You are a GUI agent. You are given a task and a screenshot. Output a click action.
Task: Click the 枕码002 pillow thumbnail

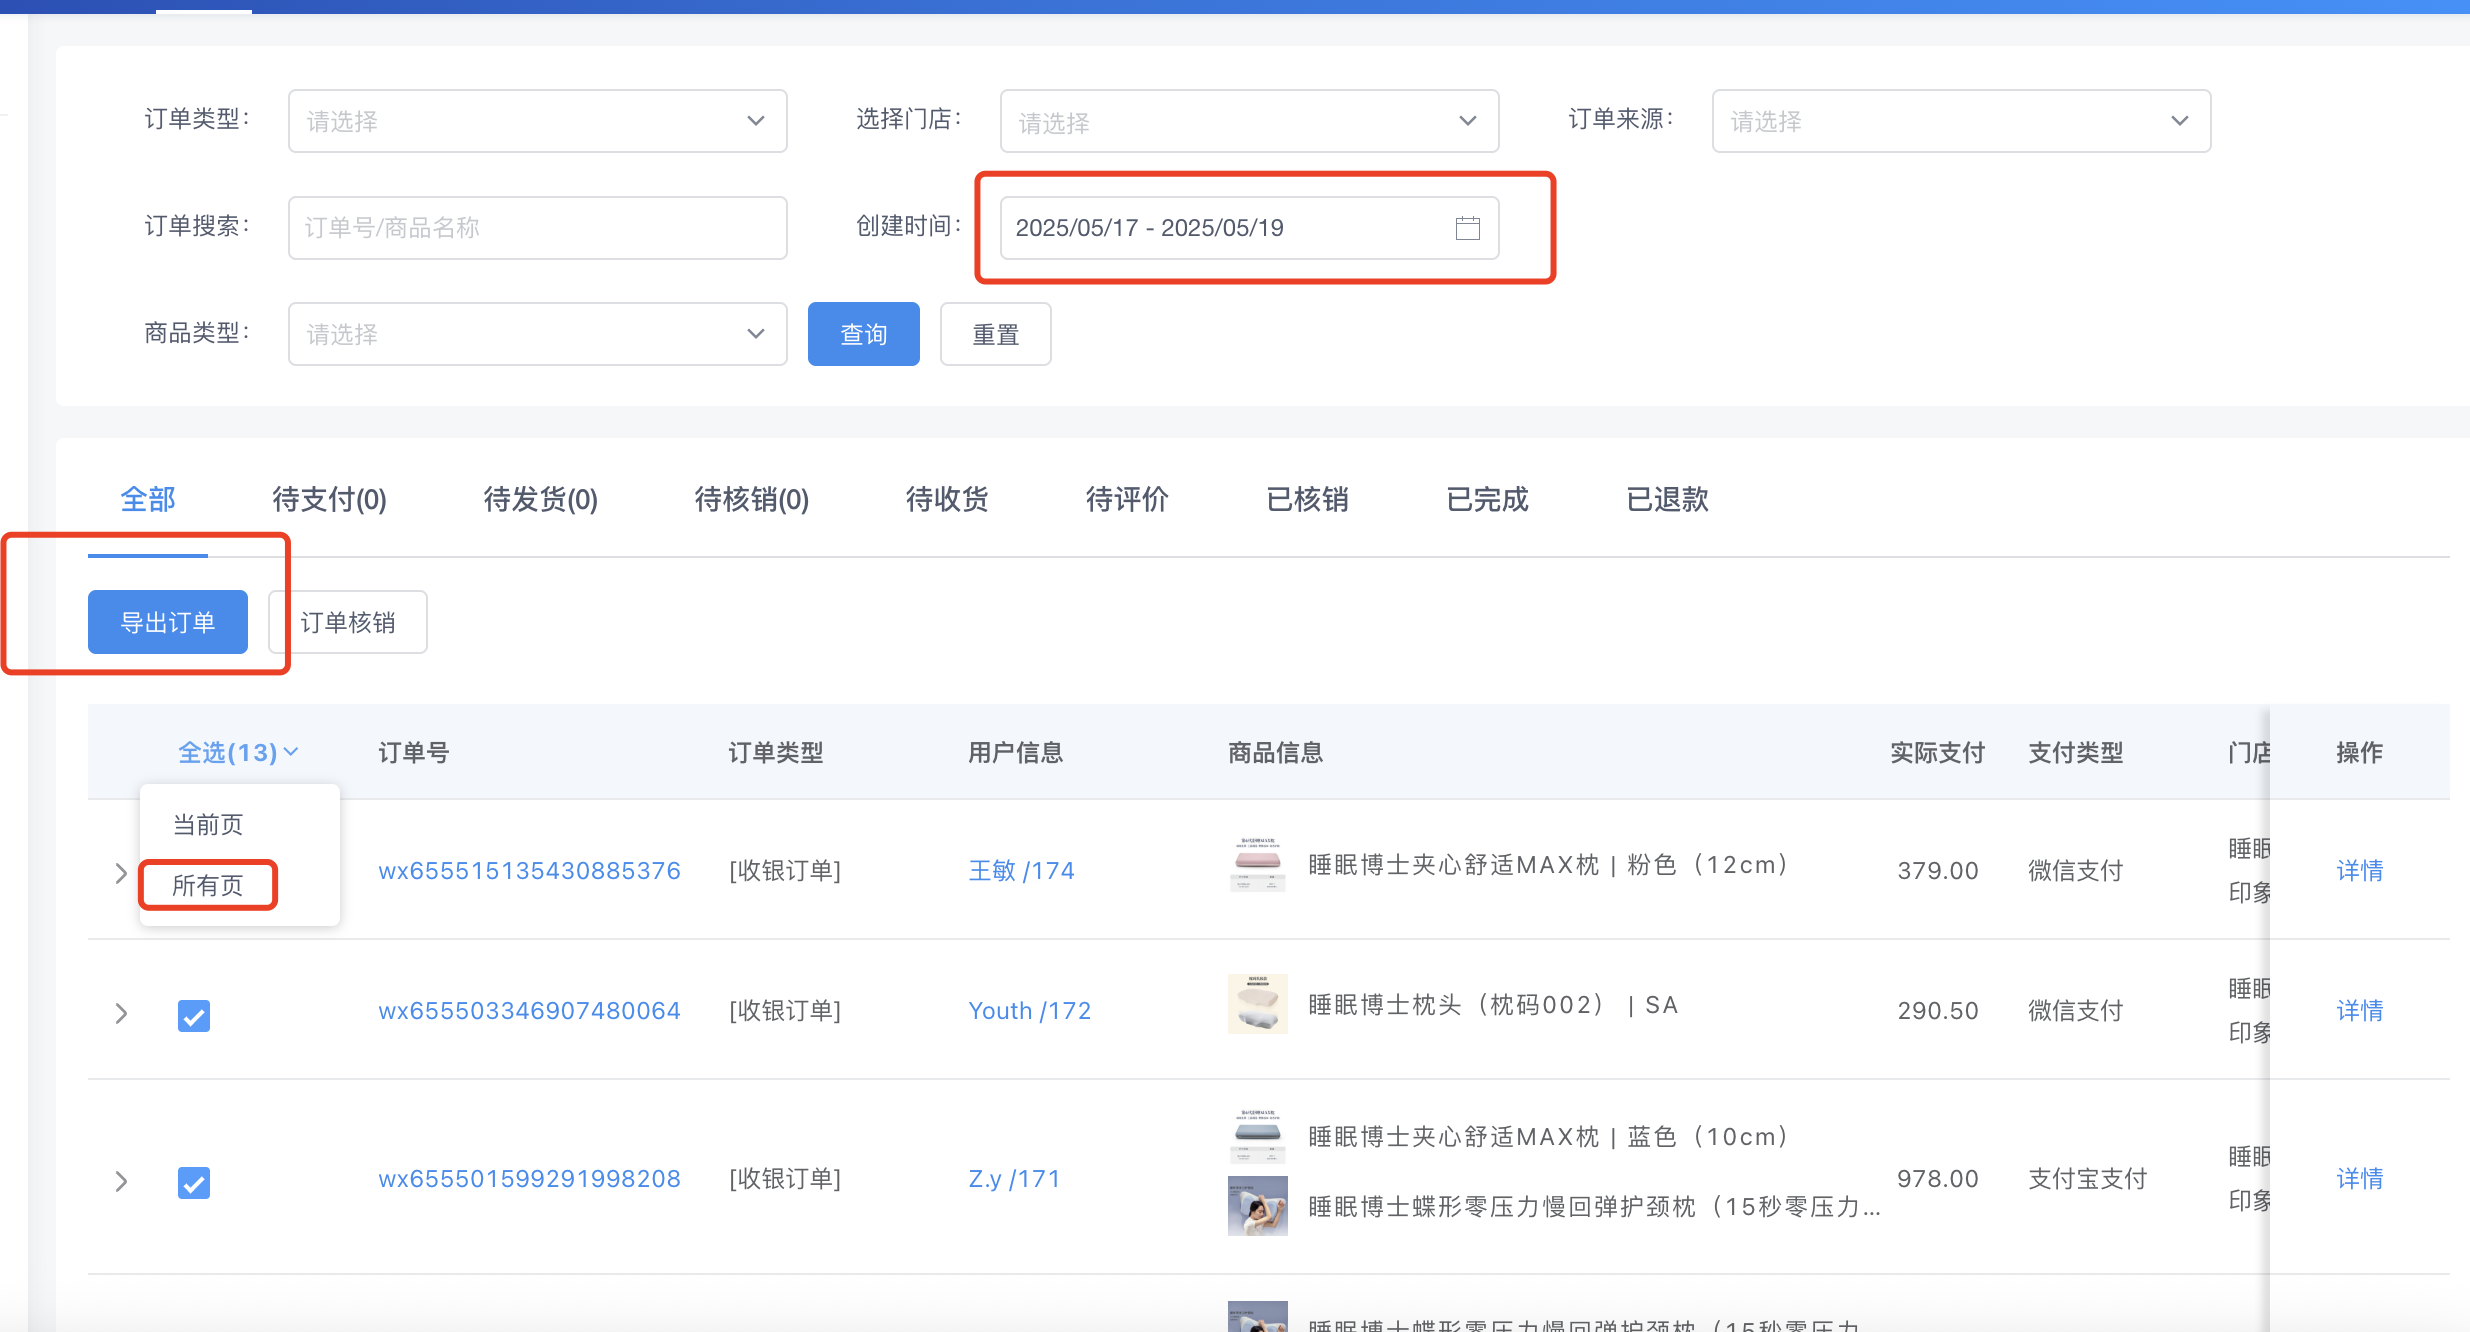tap(1257, 1004)
